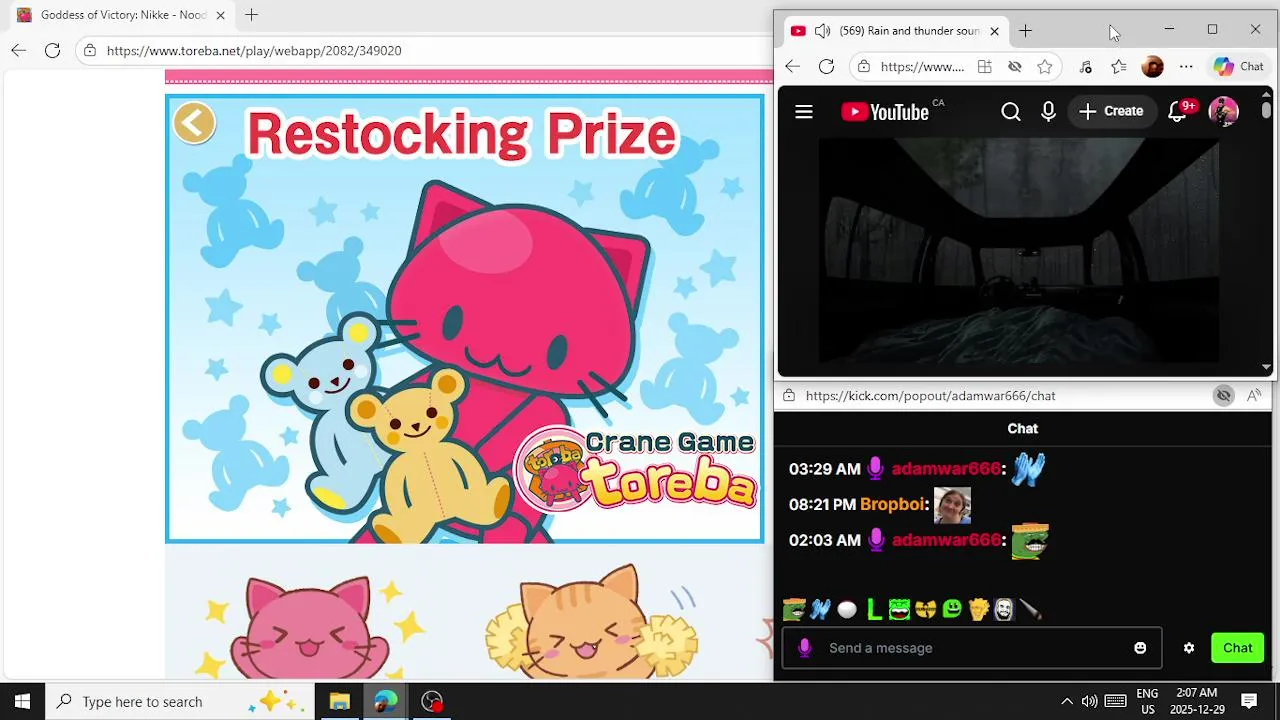This screenshot has height=720, width=1280.
Task: Insert cigar emote from quick bar
Action: coord(1031,609)
